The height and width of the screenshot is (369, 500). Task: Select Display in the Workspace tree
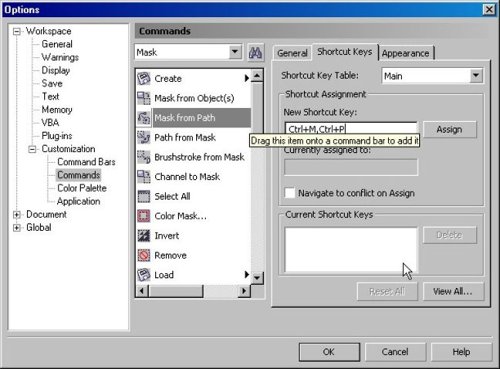click(x=55, y=70)
